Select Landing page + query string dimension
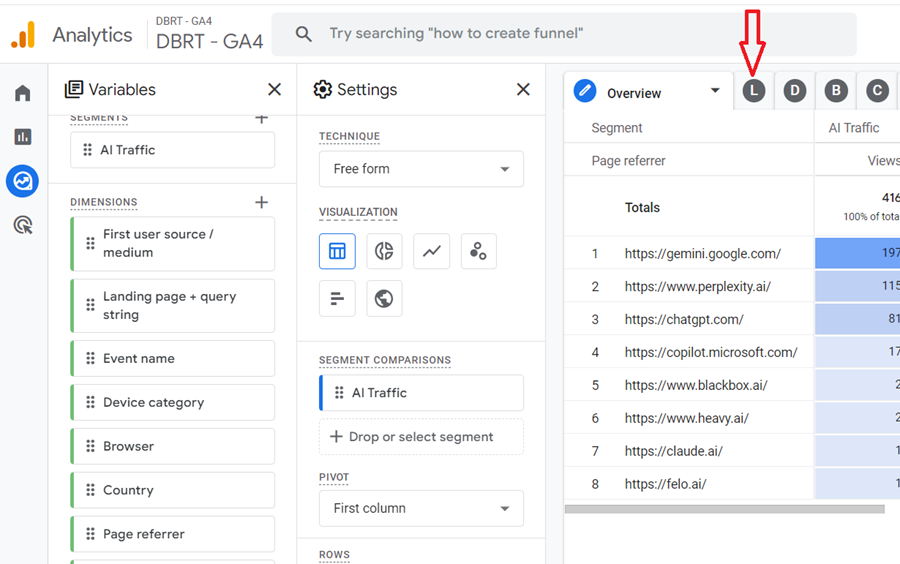The image size is (900, 564). [173, 306]
